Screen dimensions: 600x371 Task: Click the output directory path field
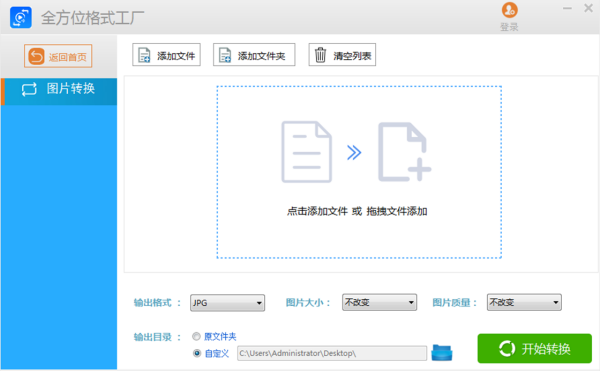coord(332,353)
